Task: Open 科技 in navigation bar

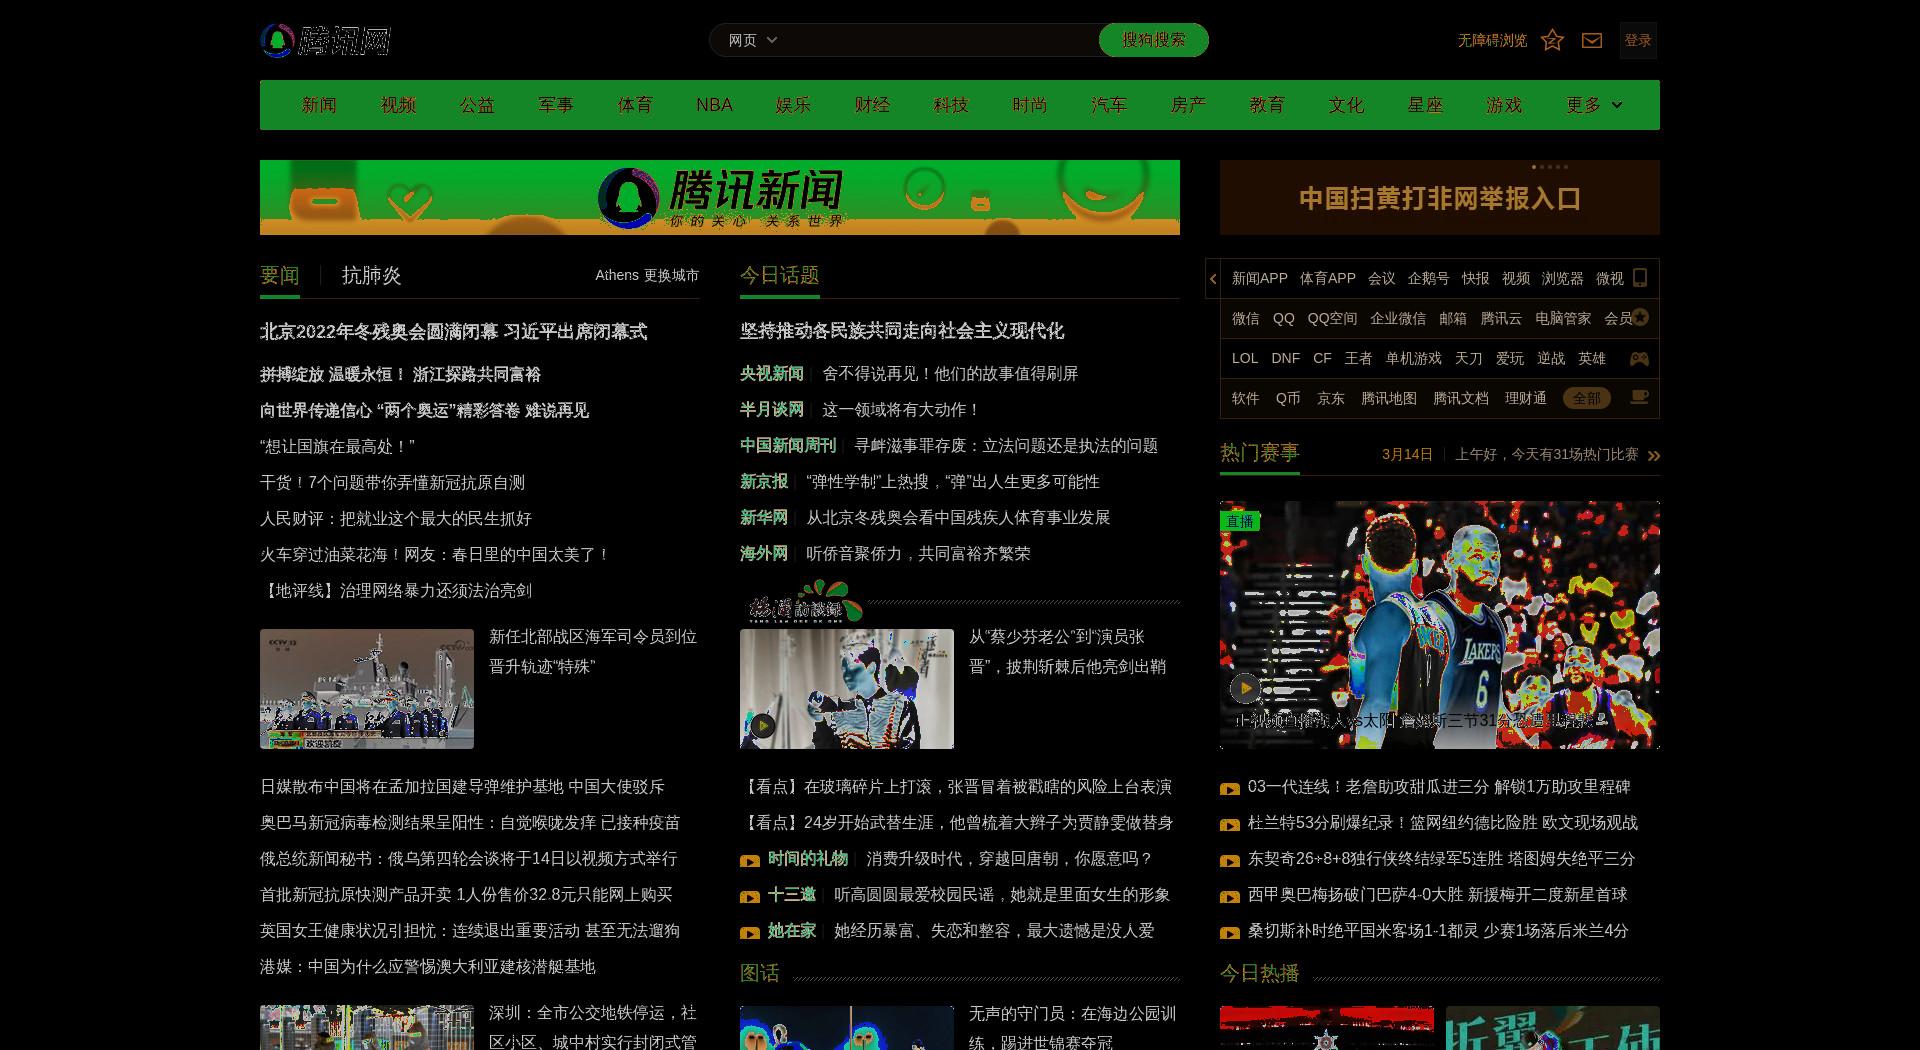Action: pyautogui.click(x=951, y=105)
